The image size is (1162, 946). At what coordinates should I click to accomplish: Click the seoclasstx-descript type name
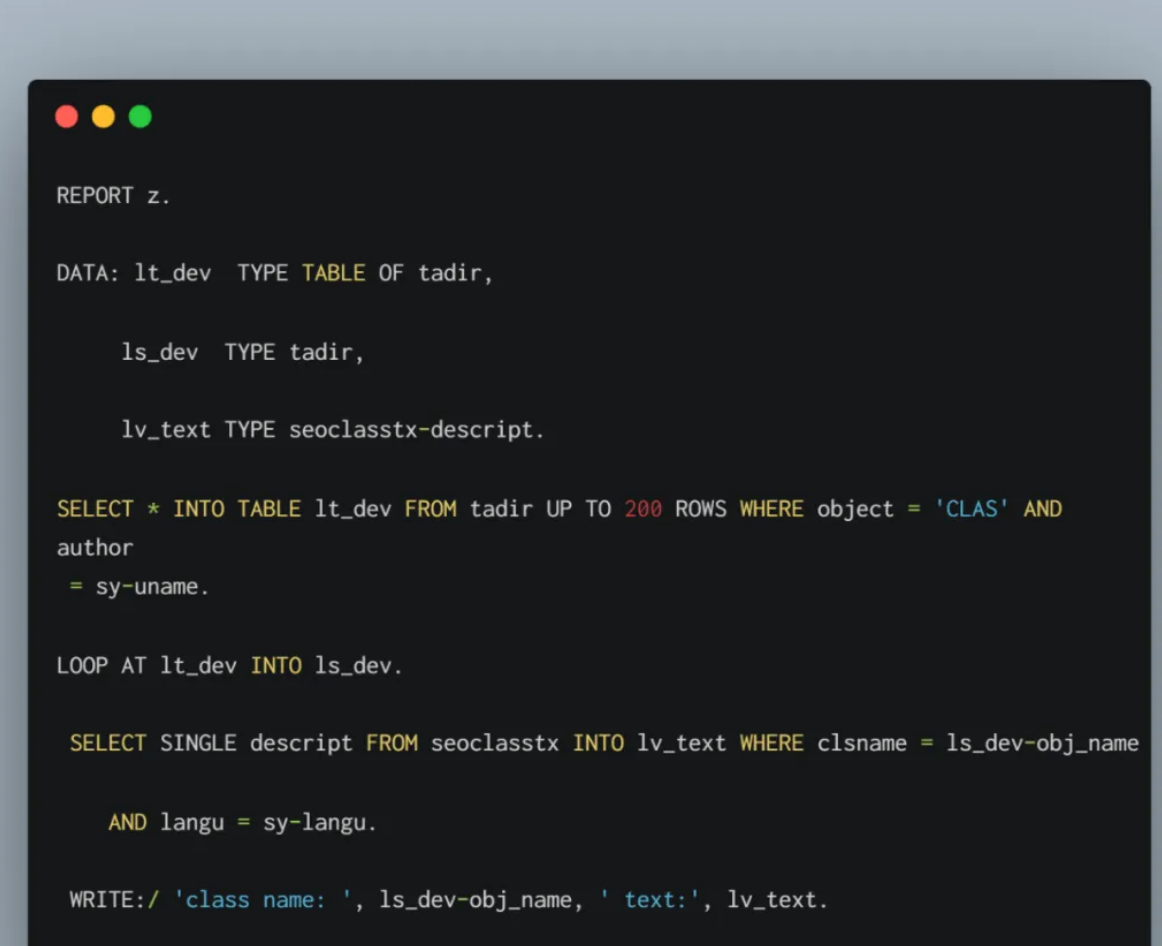tap(415, 430)
